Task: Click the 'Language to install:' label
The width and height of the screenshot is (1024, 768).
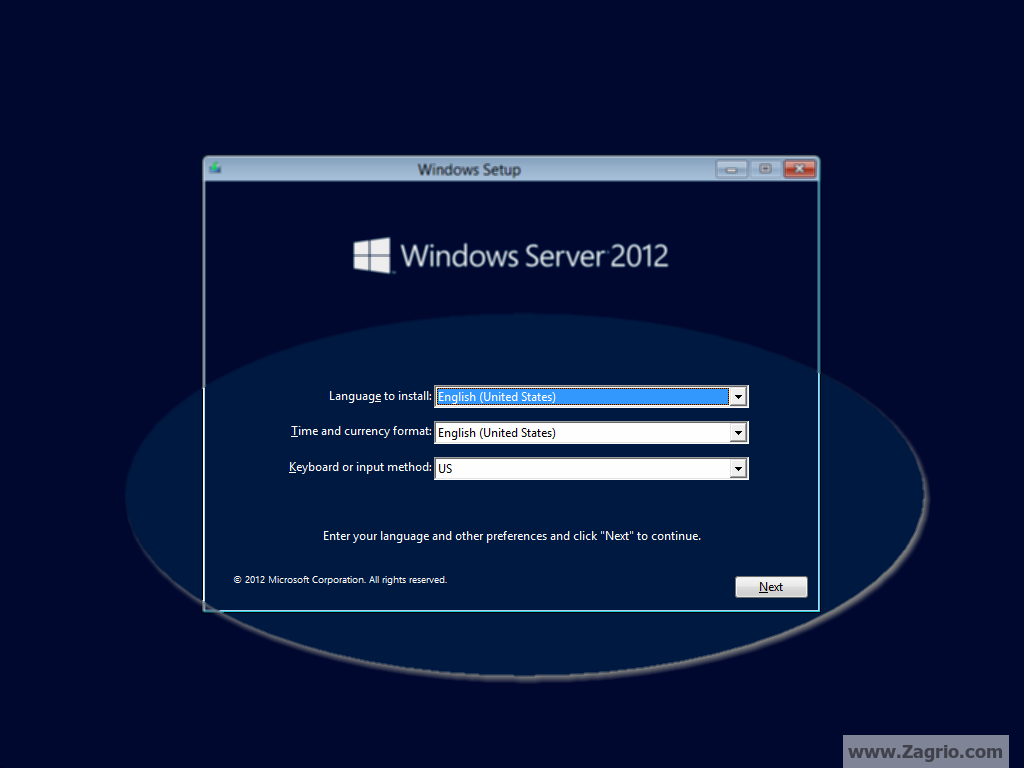Action: pyautogui.click(x=380, y=396)
